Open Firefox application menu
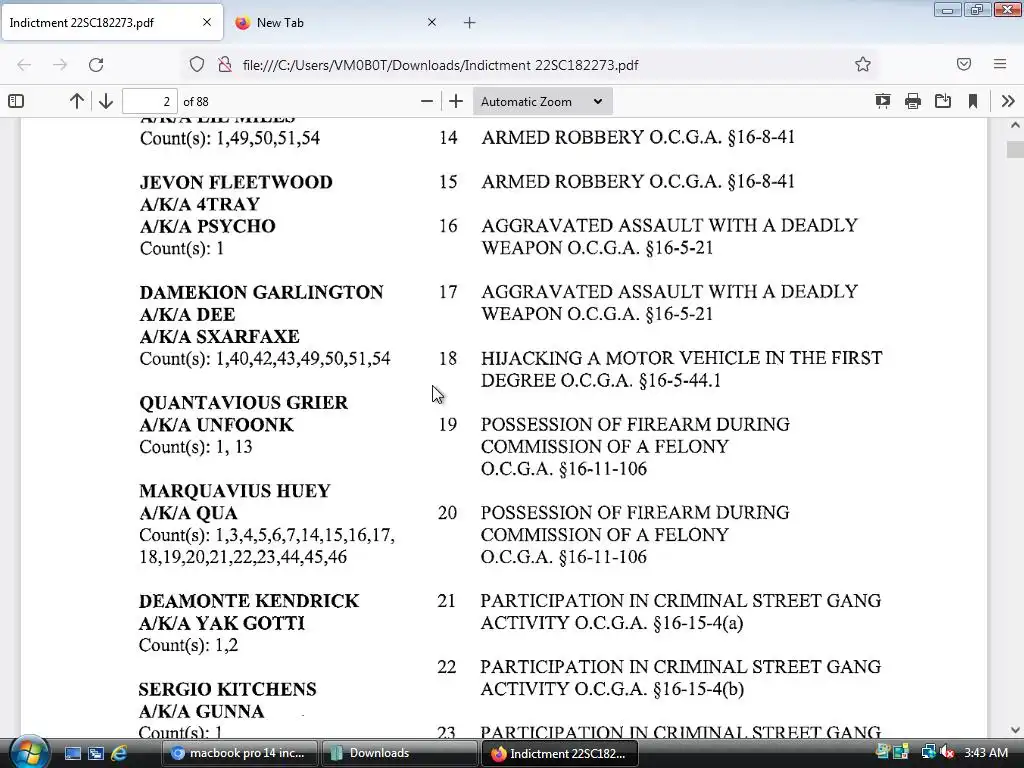This screenshot has height=768, width=1024. coord(999,64)
